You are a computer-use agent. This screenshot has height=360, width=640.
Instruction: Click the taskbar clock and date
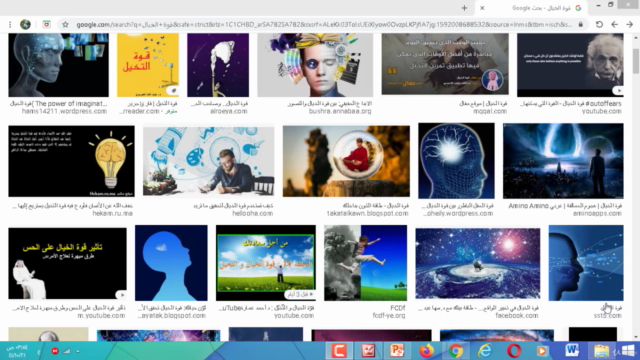17,351
